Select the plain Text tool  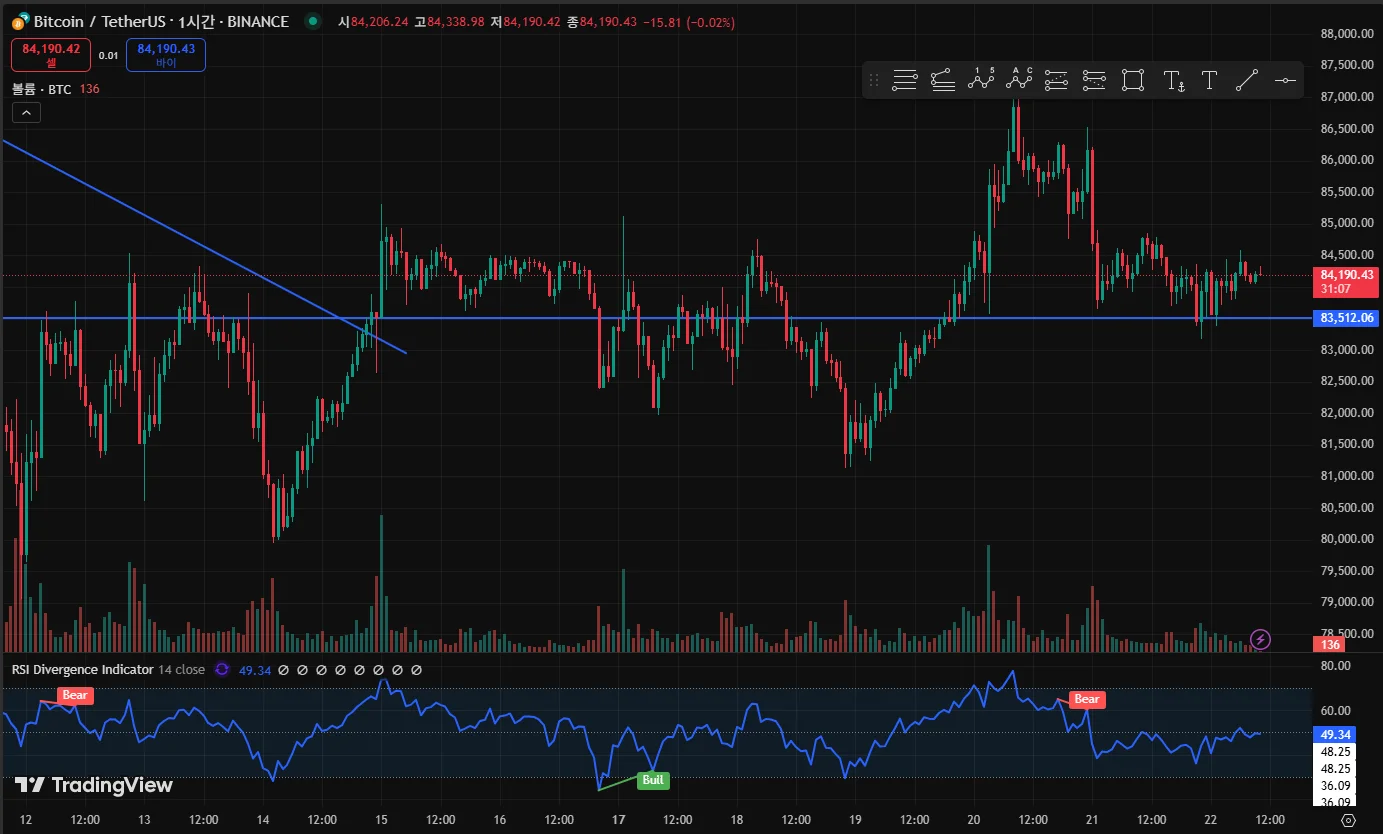click(1209, 81)
